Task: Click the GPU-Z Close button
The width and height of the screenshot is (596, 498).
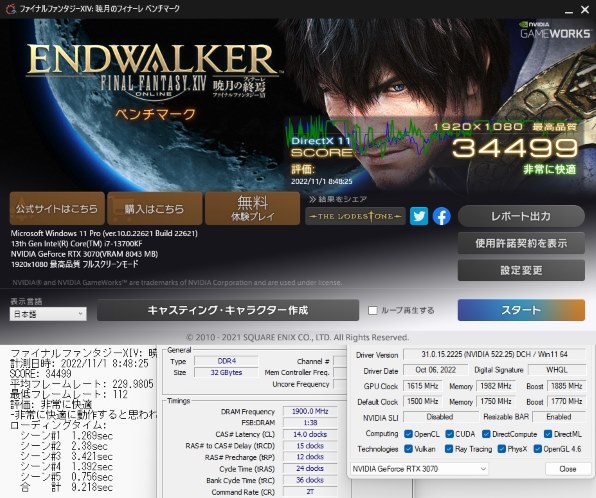Action: pos(567,469)
